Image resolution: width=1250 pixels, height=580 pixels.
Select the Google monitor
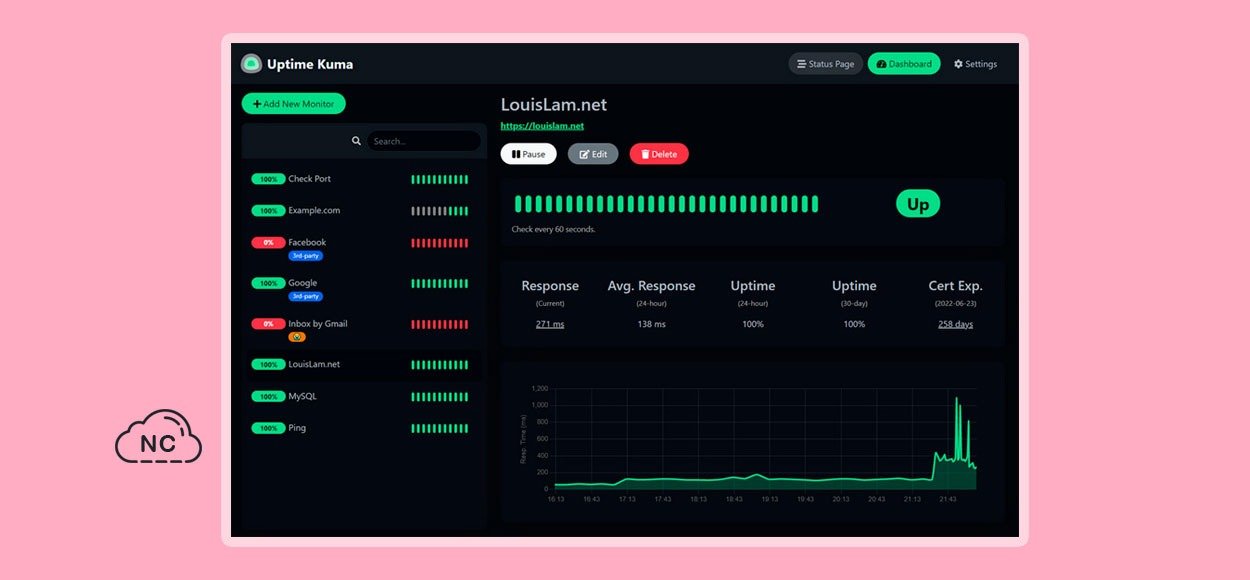click(363, 289)
